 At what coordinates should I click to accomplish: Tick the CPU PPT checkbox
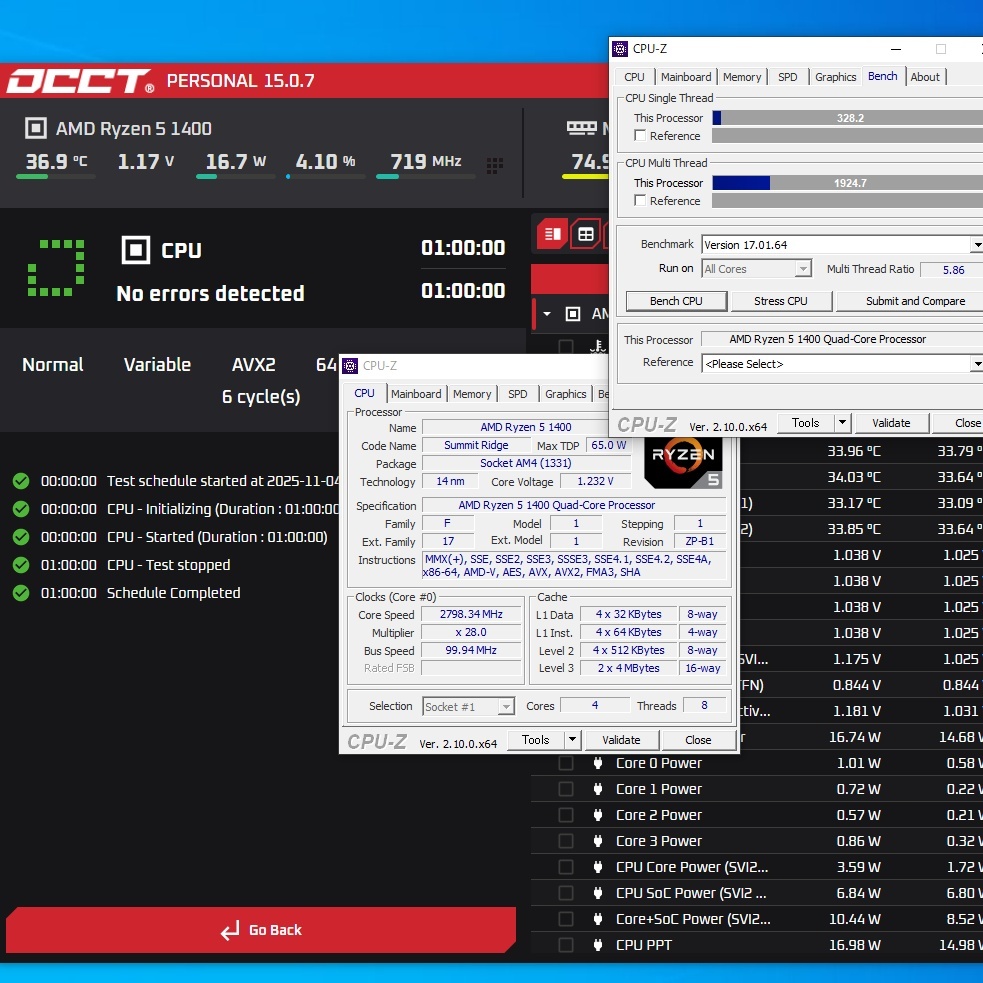click(565, 945)
